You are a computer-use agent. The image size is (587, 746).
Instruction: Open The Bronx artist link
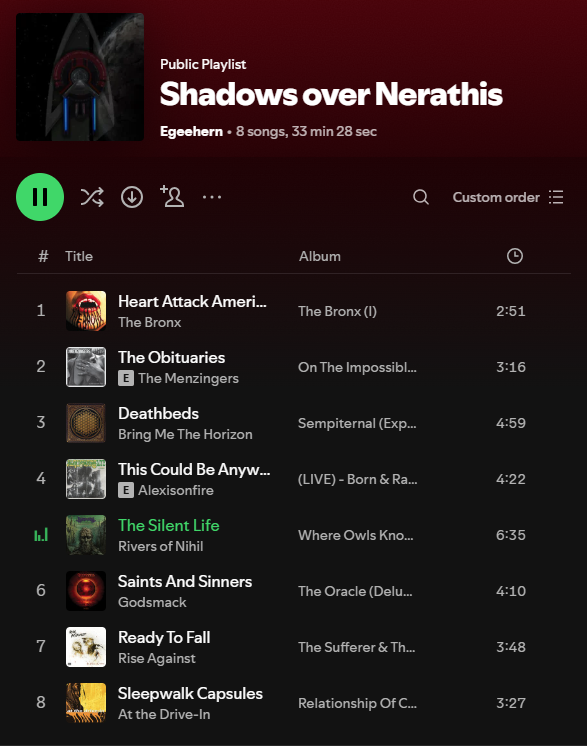pyautogui.click(x=150, y=323)
